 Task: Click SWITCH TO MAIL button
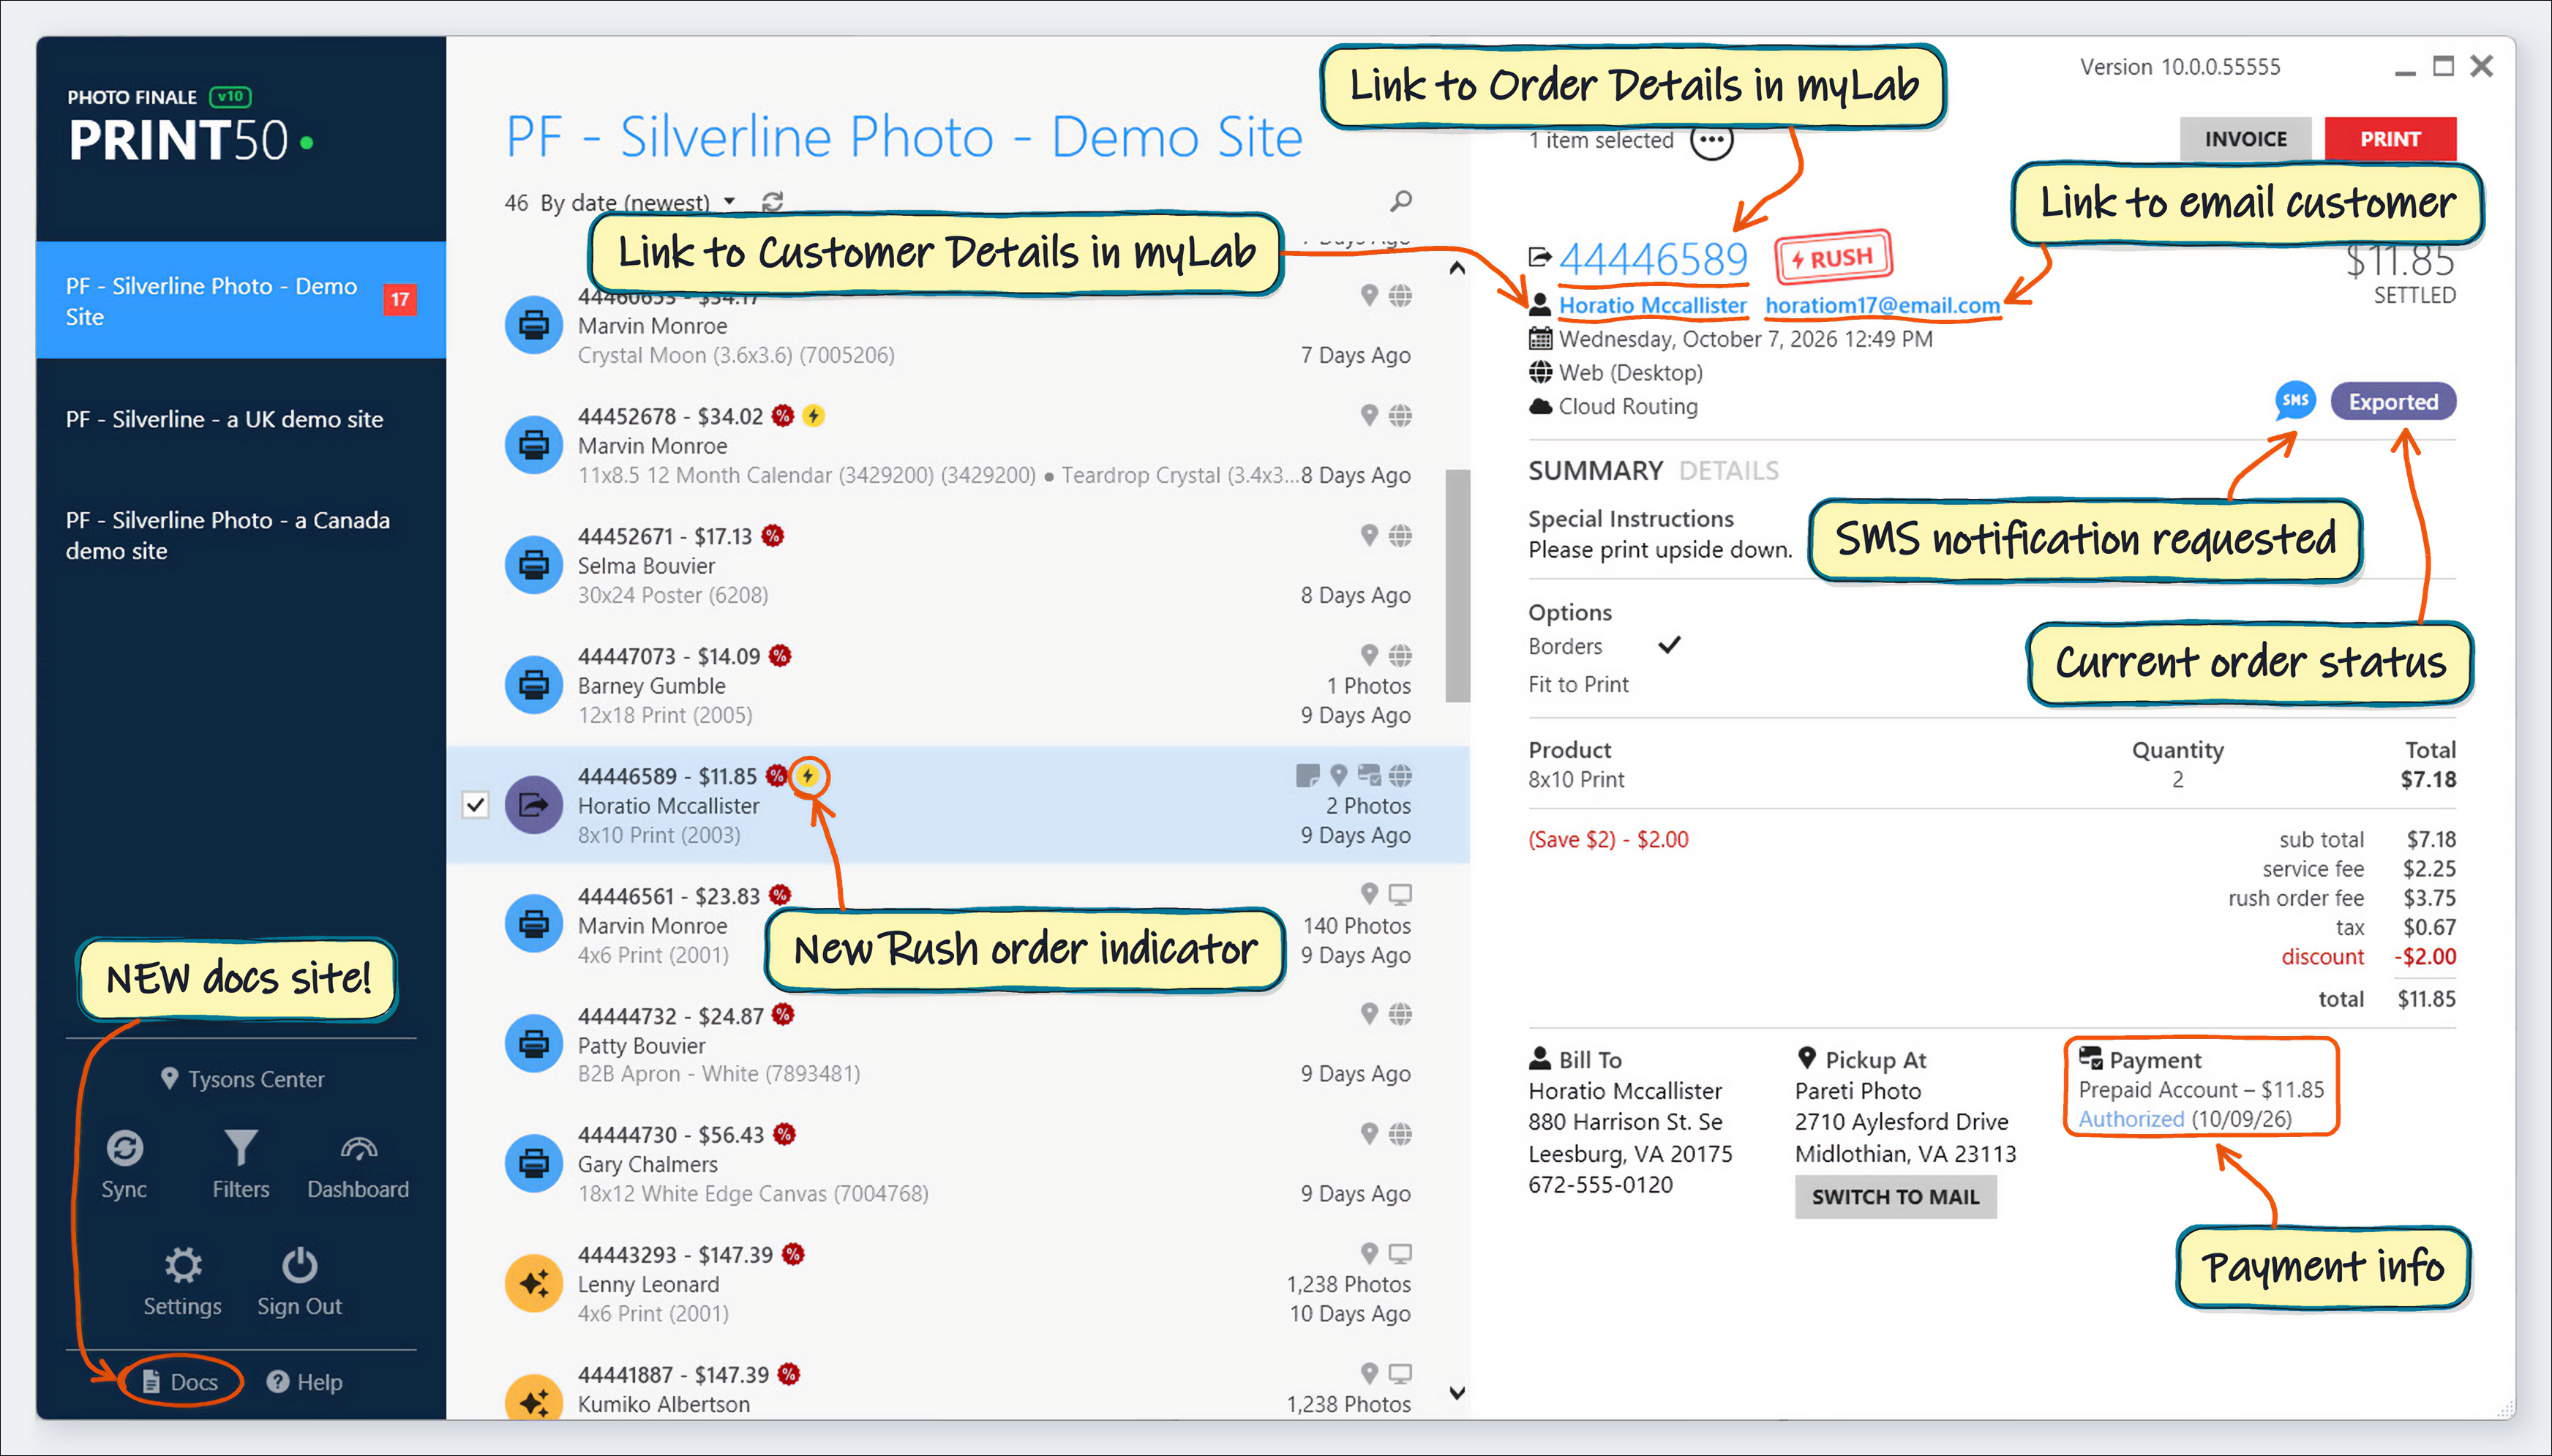[1896, 1197]
